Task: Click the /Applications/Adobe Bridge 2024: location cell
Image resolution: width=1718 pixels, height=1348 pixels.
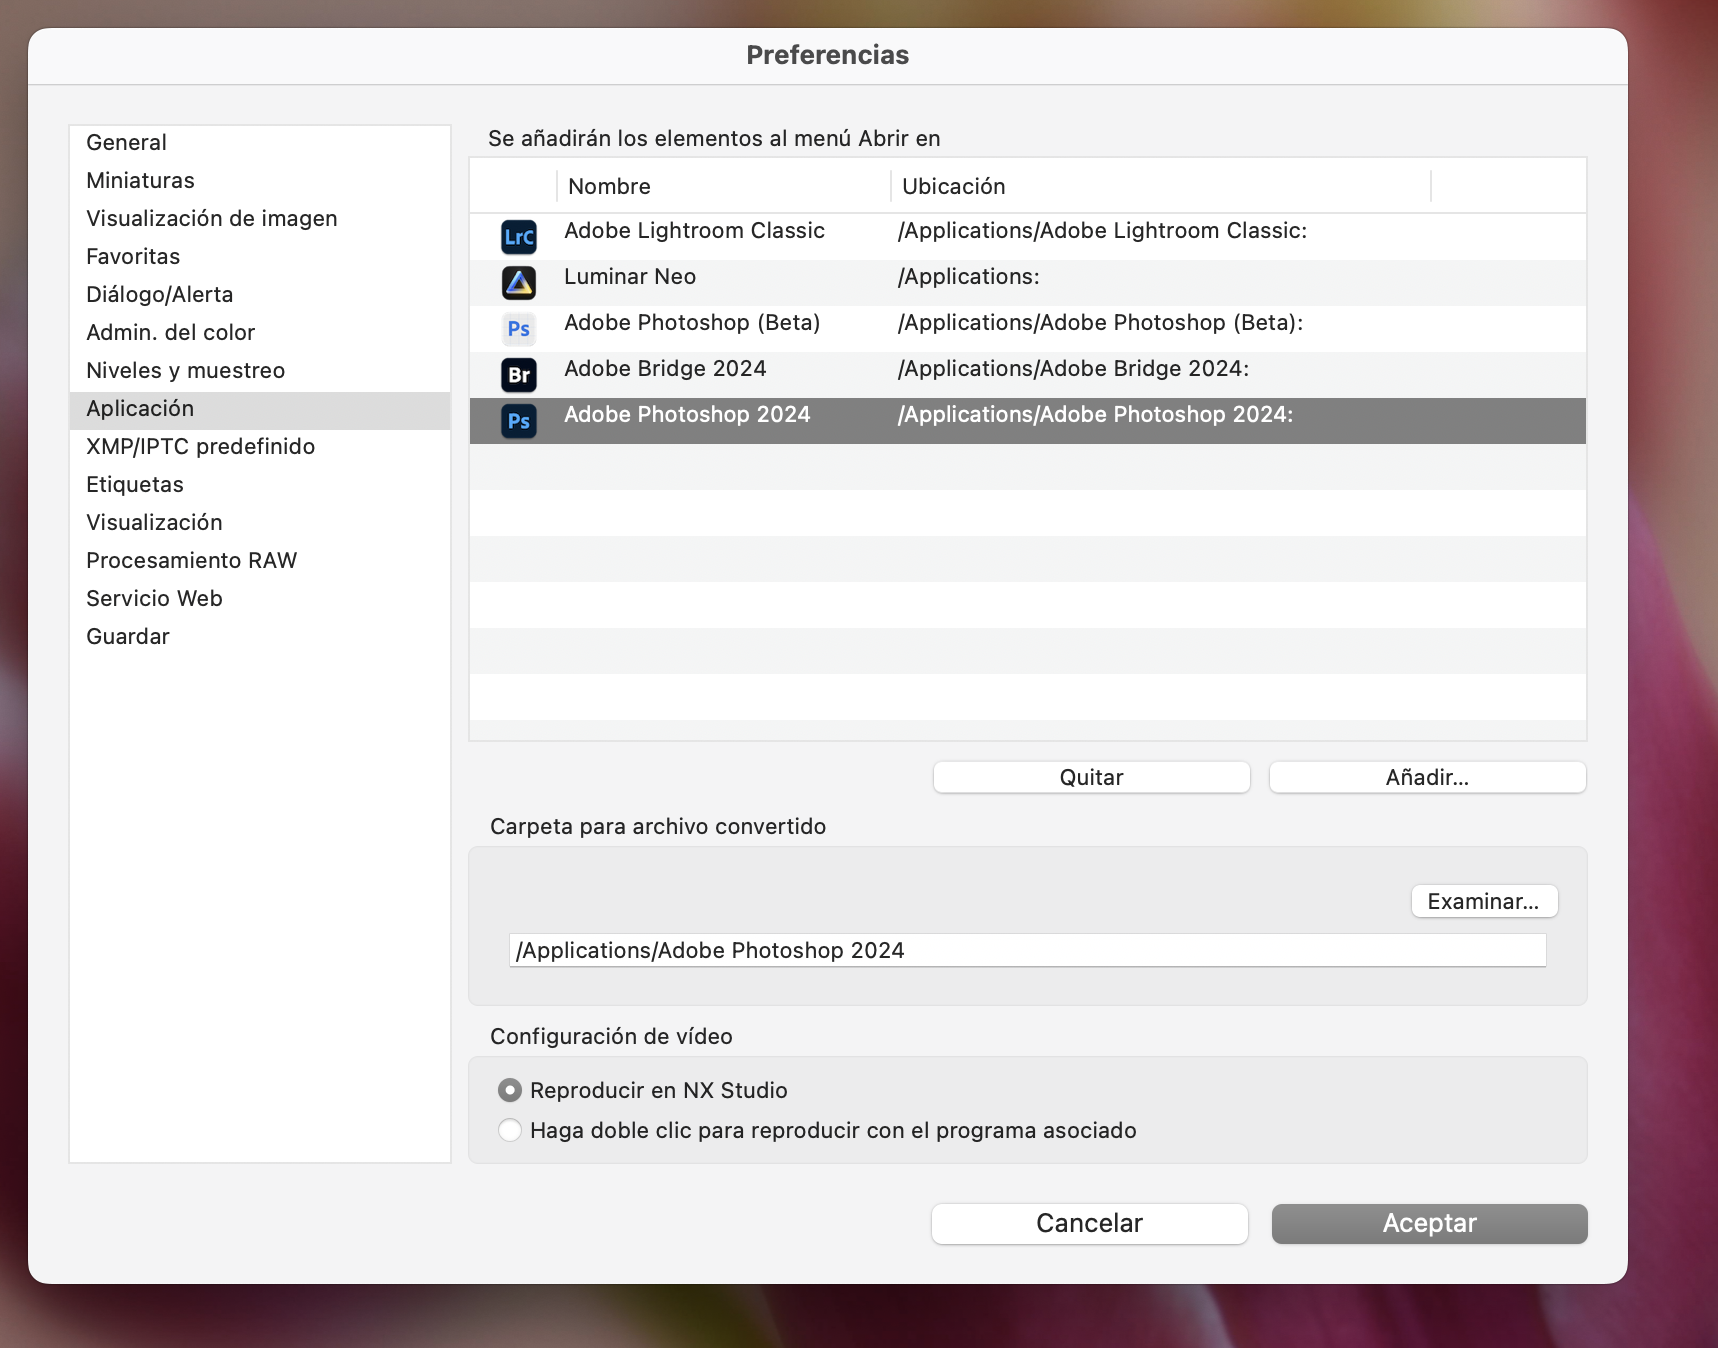Action: (1073, 369)
